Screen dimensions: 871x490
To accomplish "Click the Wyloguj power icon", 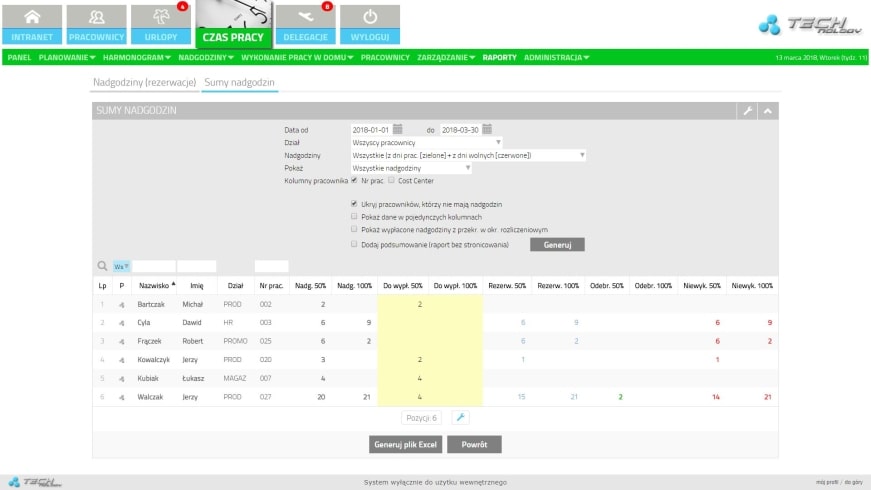I will tap(369, 24).
